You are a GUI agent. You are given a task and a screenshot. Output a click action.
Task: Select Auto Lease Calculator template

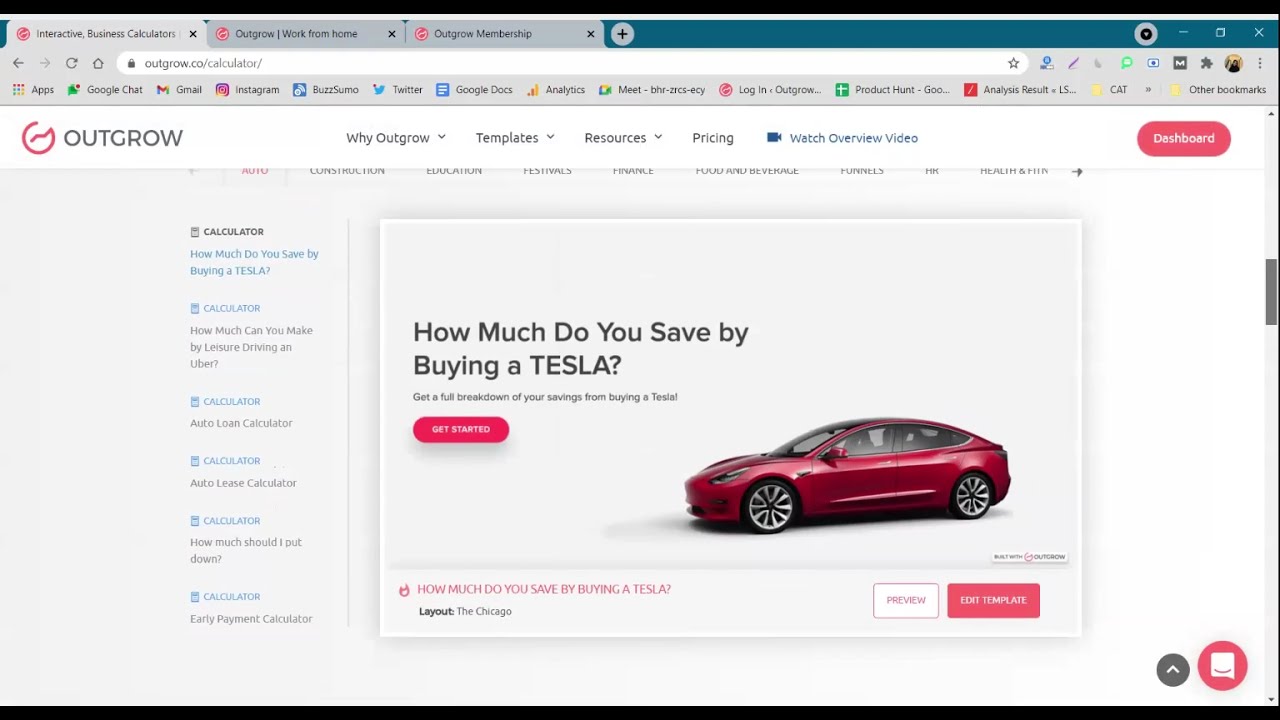click(x=243, y=483)
